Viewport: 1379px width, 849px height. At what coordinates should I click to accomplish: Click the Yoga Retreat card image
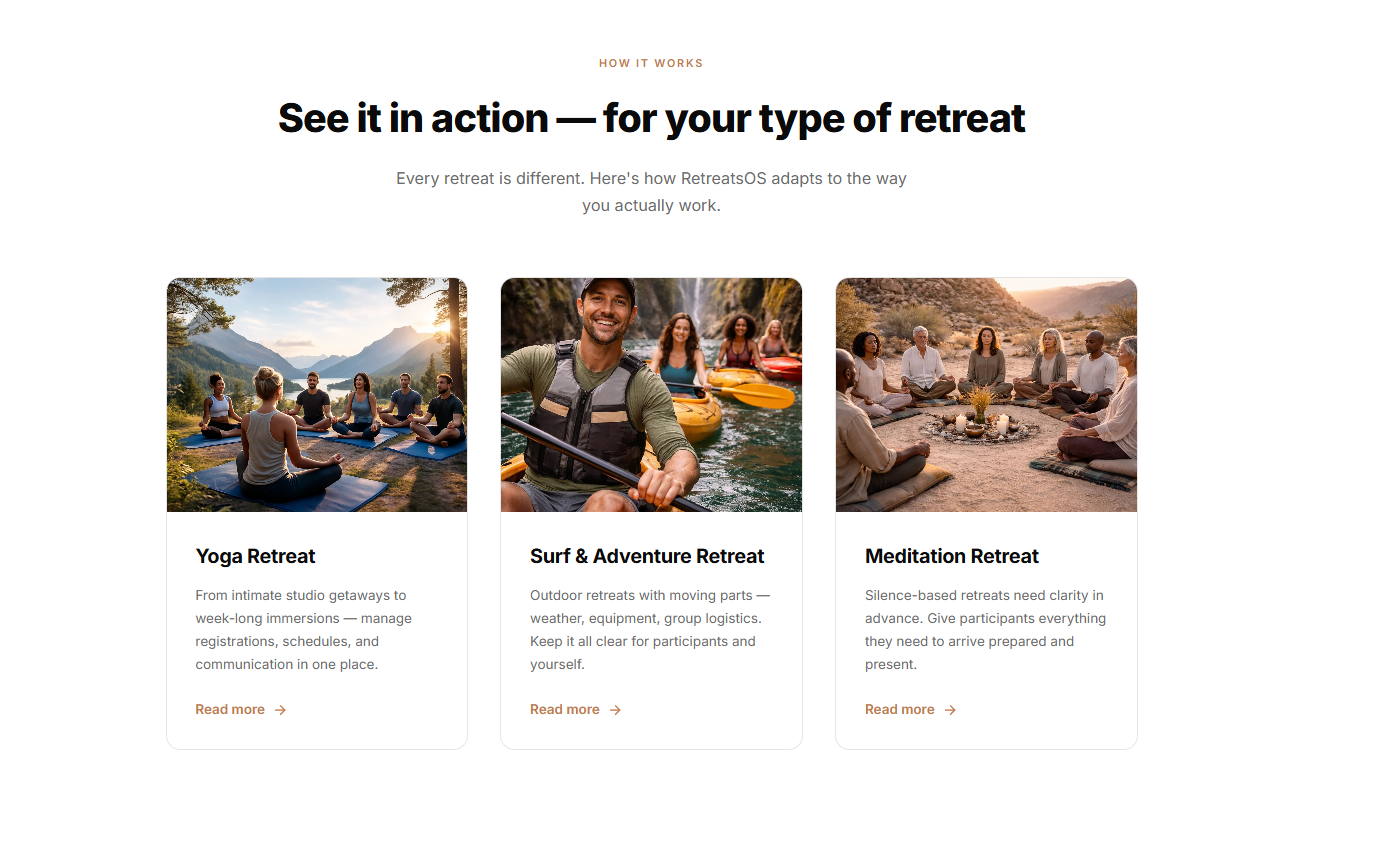coord(317,395)
